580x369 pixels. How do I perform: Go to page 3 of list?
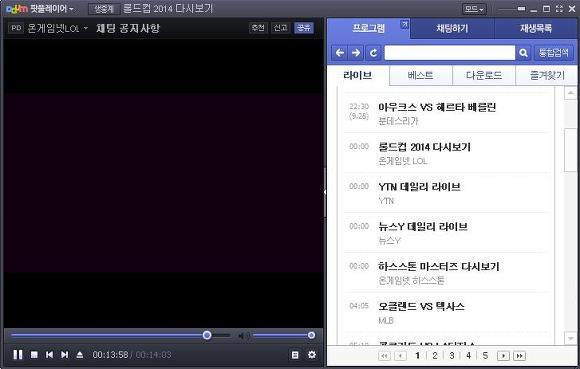point(452,356)
